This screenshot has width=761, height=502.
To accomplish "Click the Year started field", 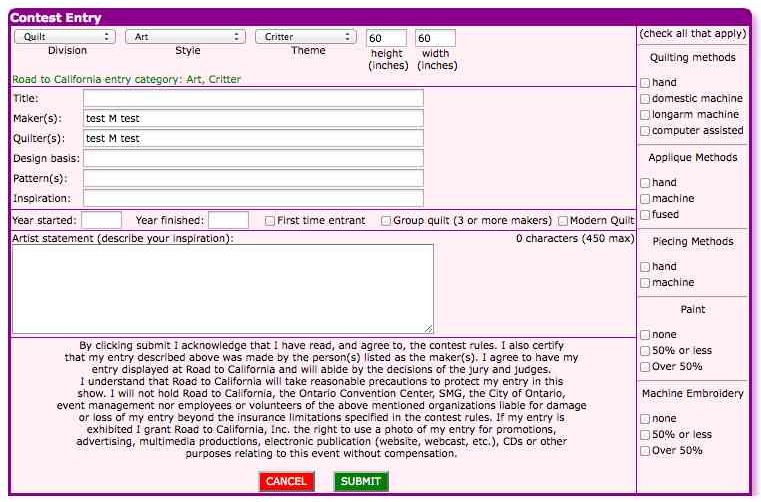I will [101, 220].
